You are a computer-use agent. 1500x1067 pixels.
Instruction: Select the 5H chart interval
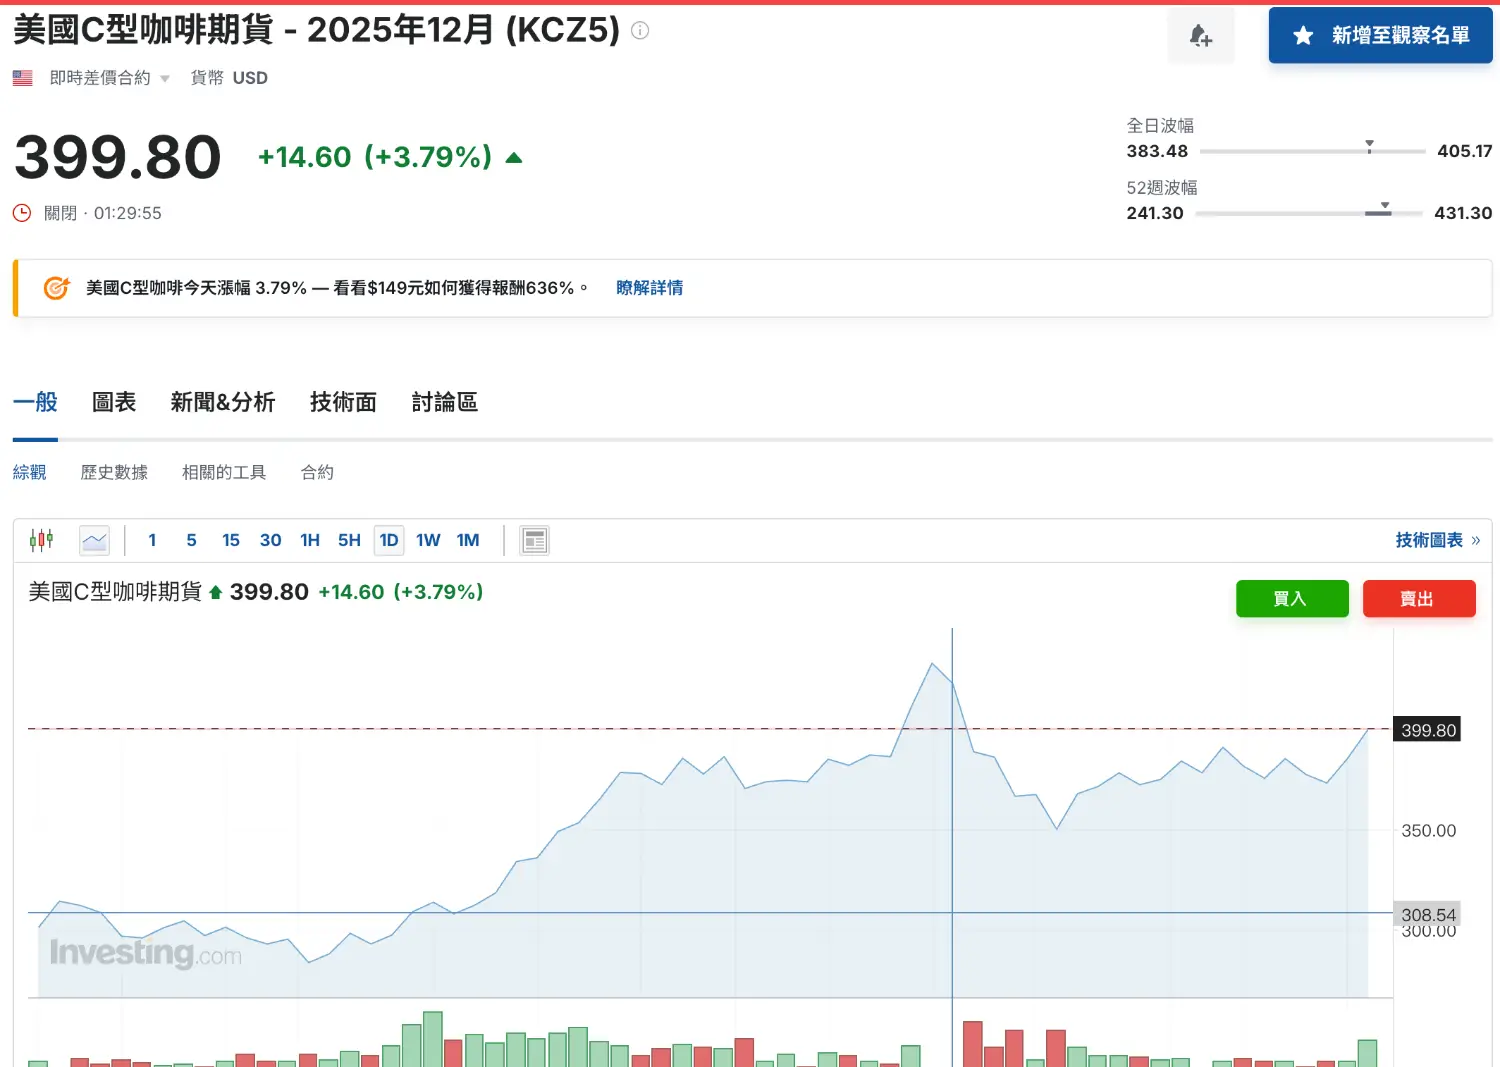pos(349,540)
